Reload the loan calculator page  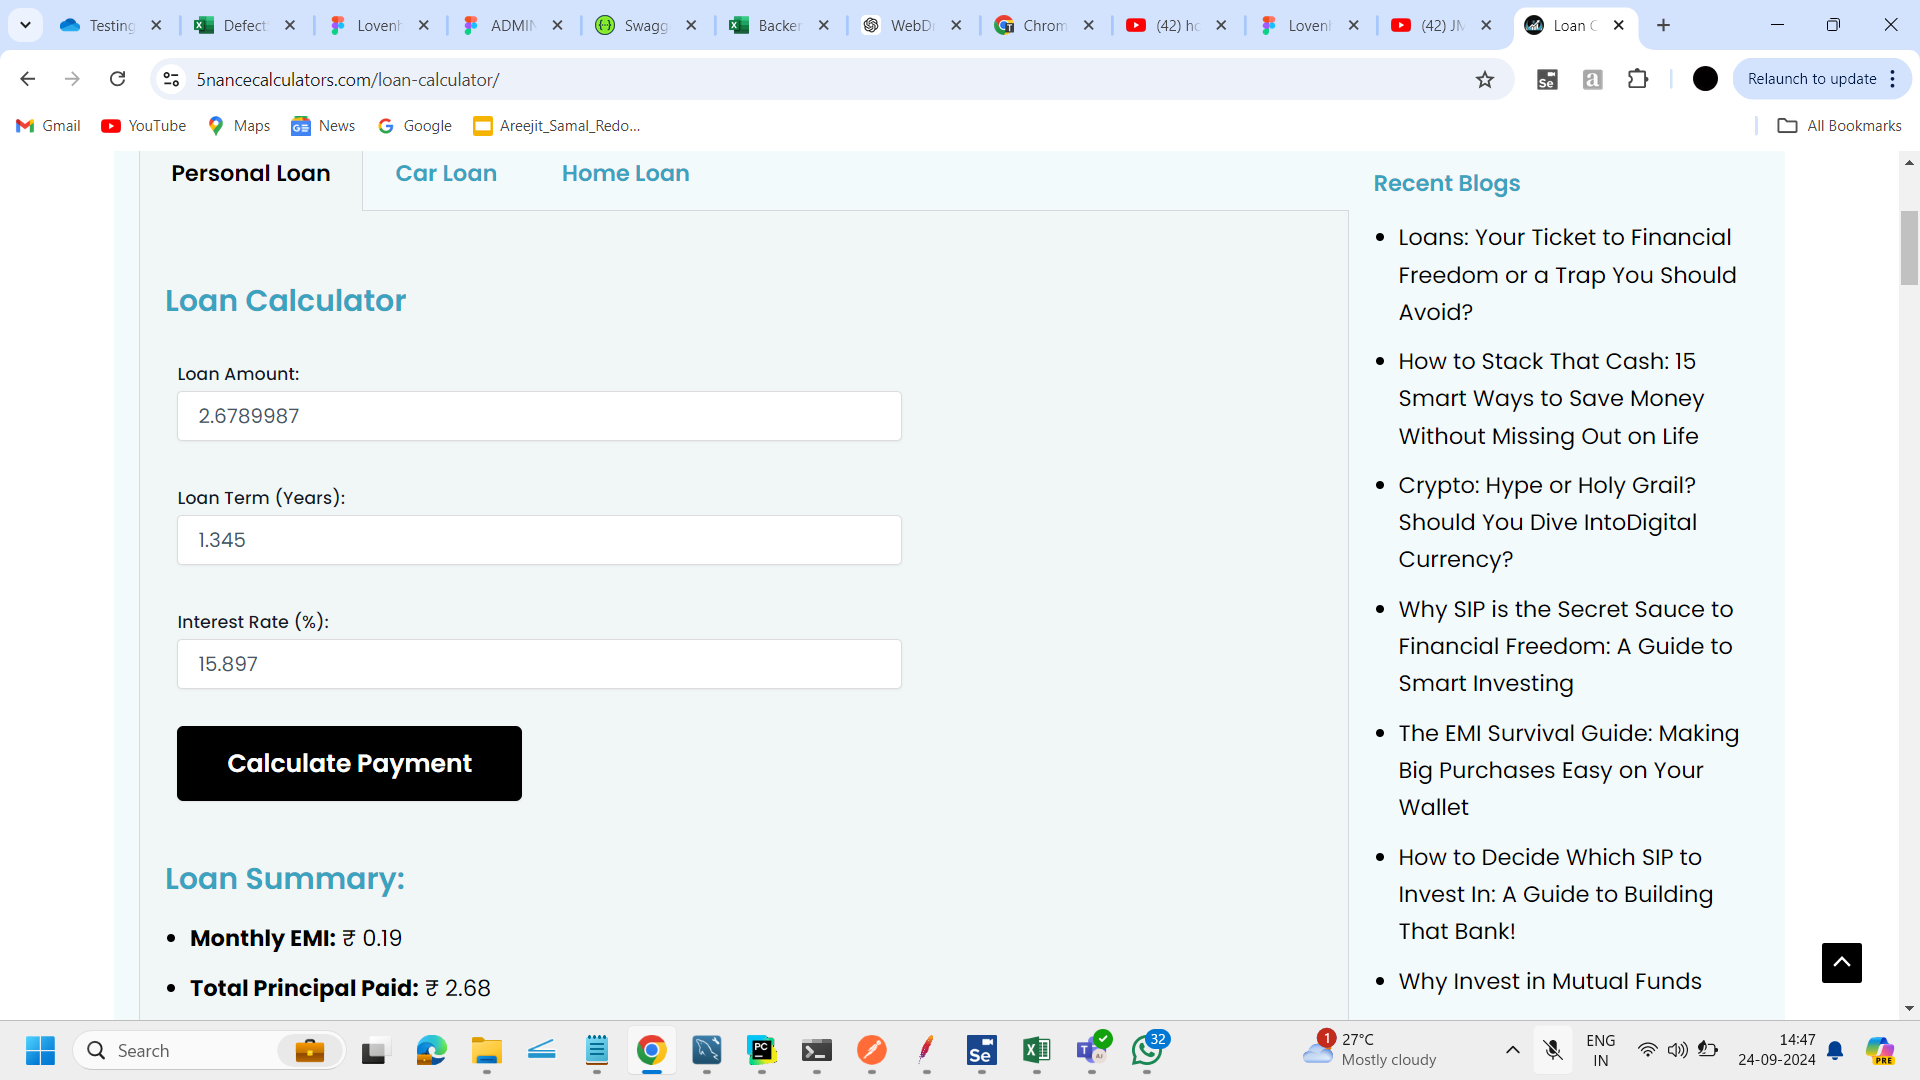[x=117, y=79]
